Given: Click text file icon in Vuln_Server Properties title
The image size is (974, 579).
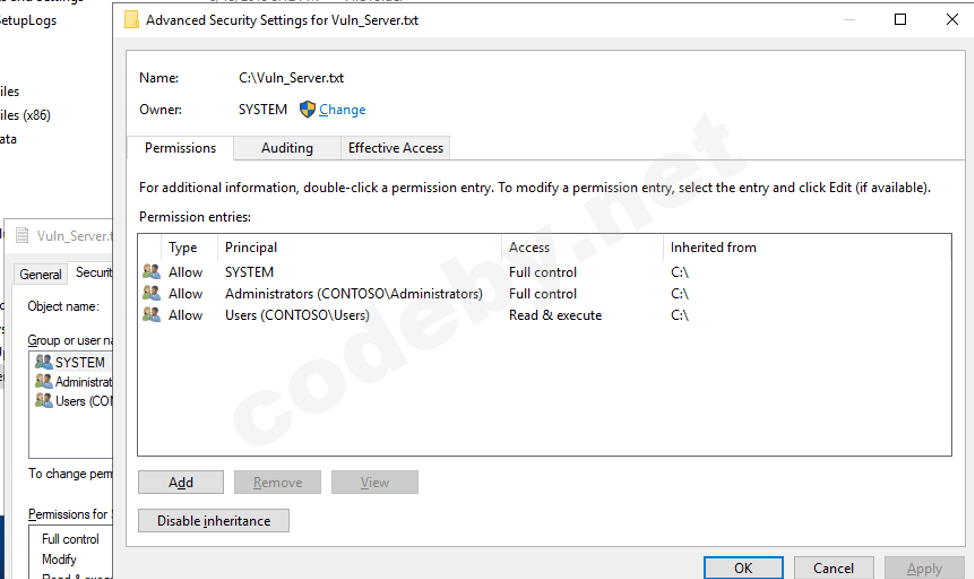Looking at the screenshot, I should 22,236.
